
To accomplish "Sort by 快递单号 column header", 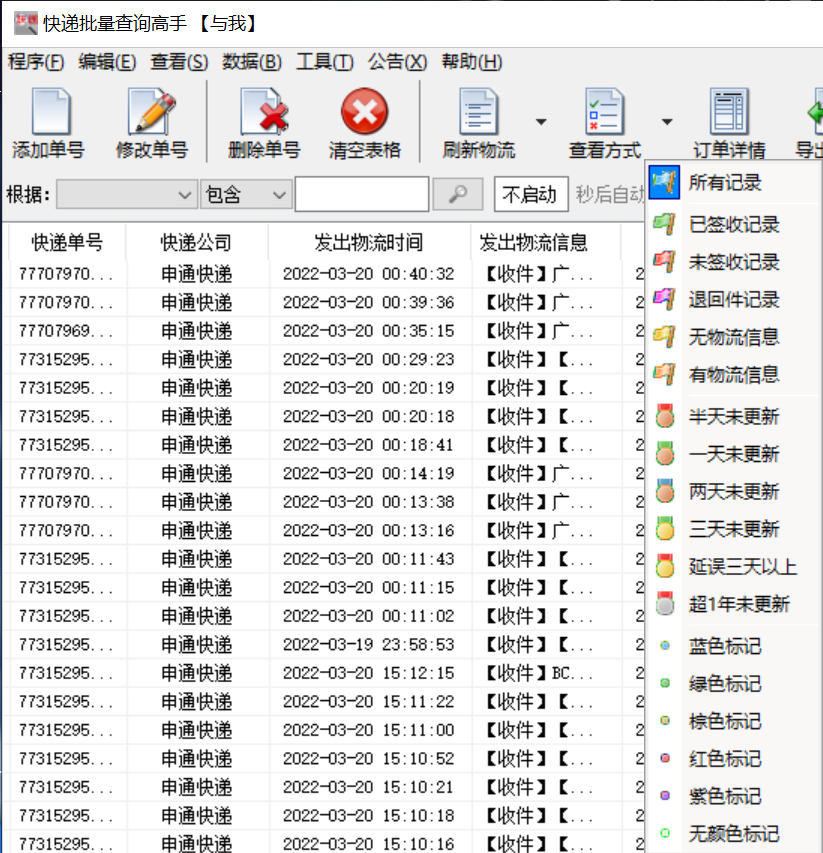I will tap(67, 242).
